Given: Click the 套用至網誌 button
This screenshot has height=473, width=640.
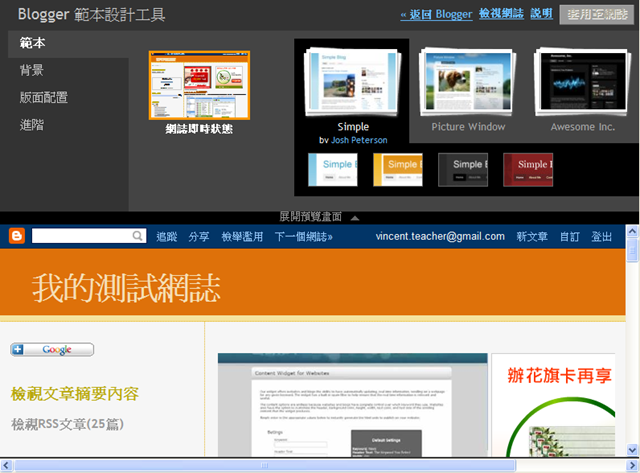Looking at the screenshot, I should tap(597, 15).
